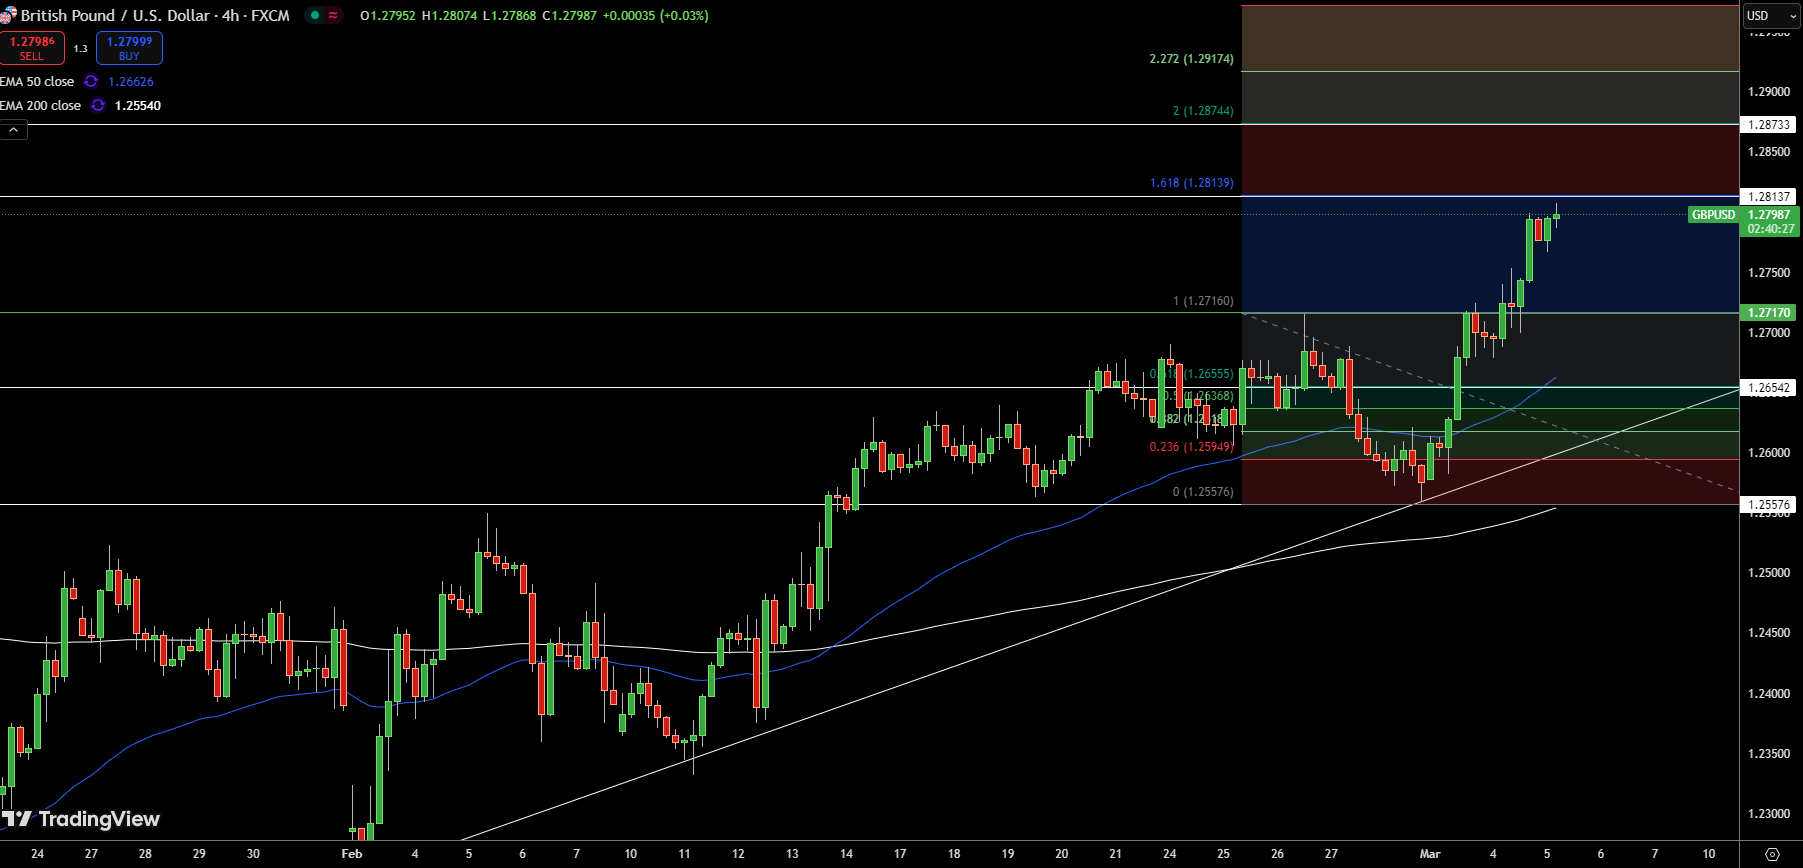Click the 1.26000 price scale level

(1769, 453)
